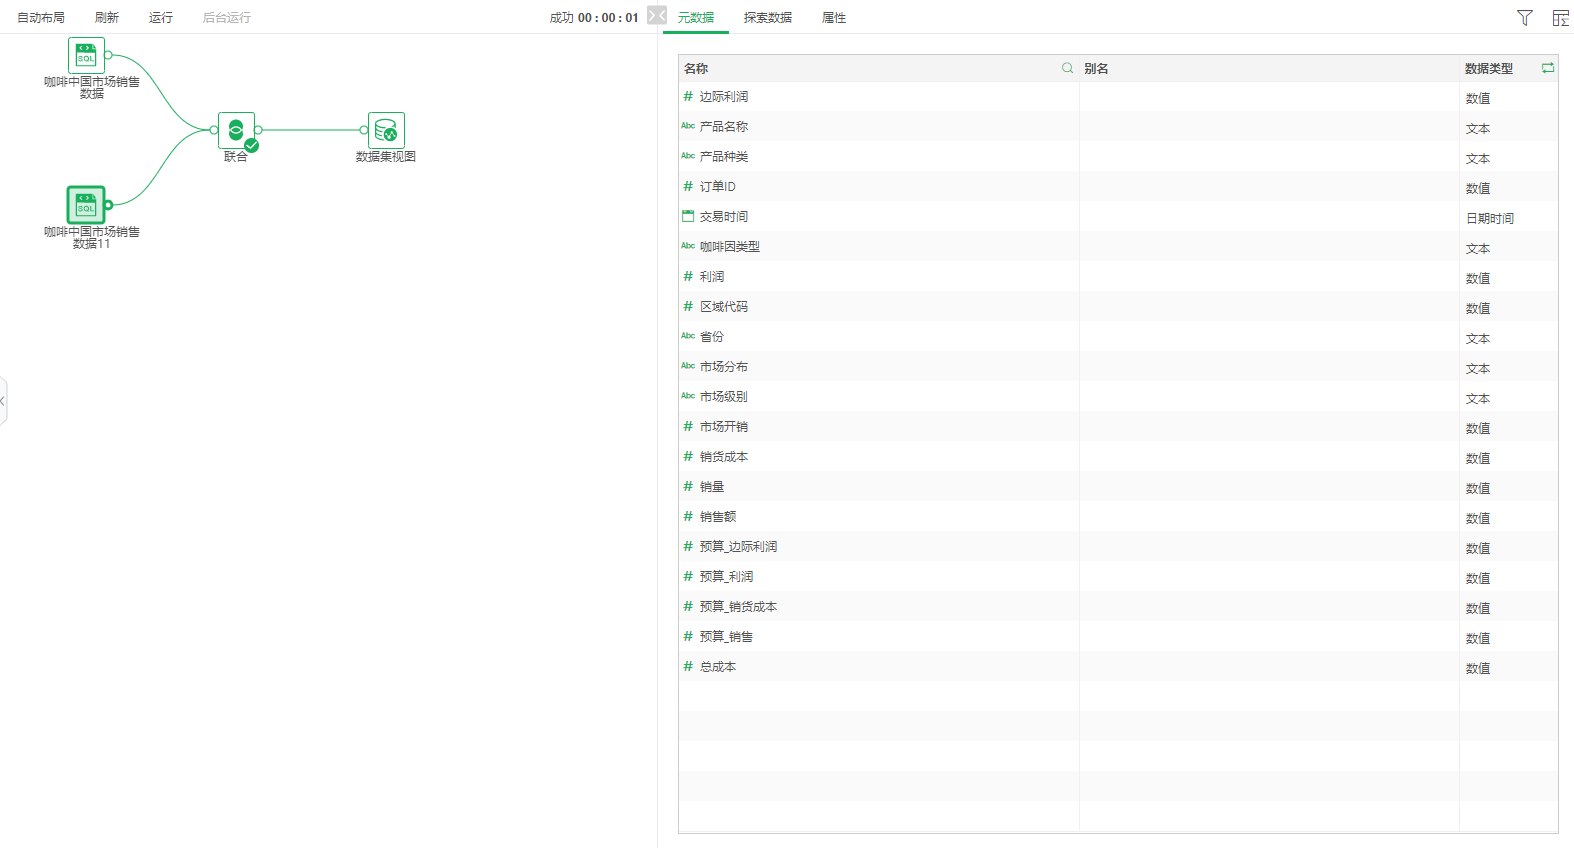The height and width of the screenshot is (848, 1574).
Task: Click the alias cell for 销售额
Action: pyautogui.click(x=1268, y=517)
